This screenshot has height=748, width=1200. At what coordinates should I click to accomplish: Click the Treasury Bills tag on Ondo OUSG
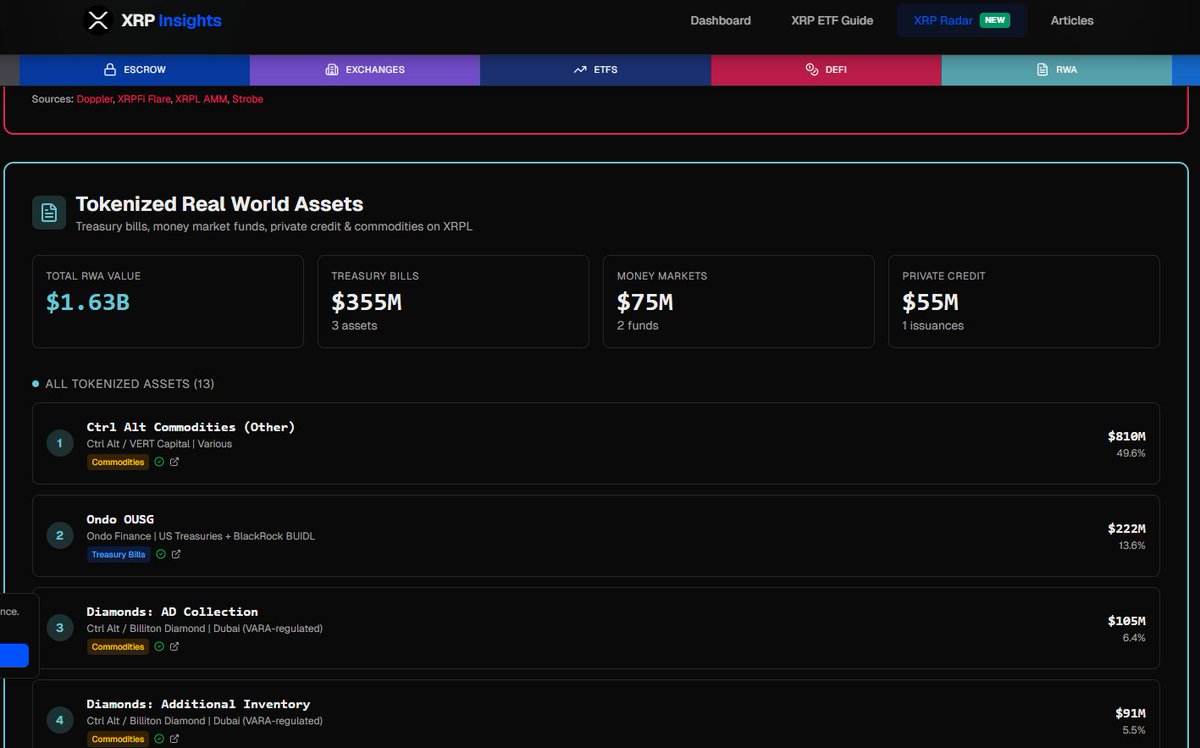click(118, 554)
